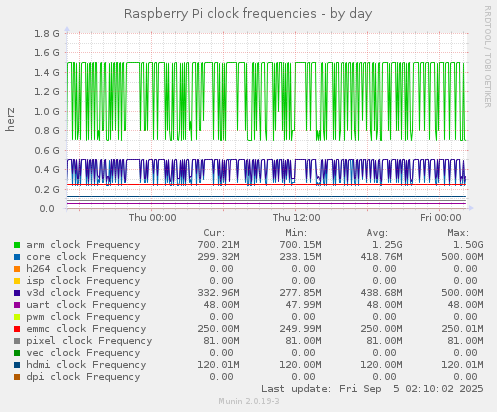Screen dimensions: 497x412
Task: Click the pixel clock gray legend swatch
Action: pyautogui.click(x=17, y=341)
